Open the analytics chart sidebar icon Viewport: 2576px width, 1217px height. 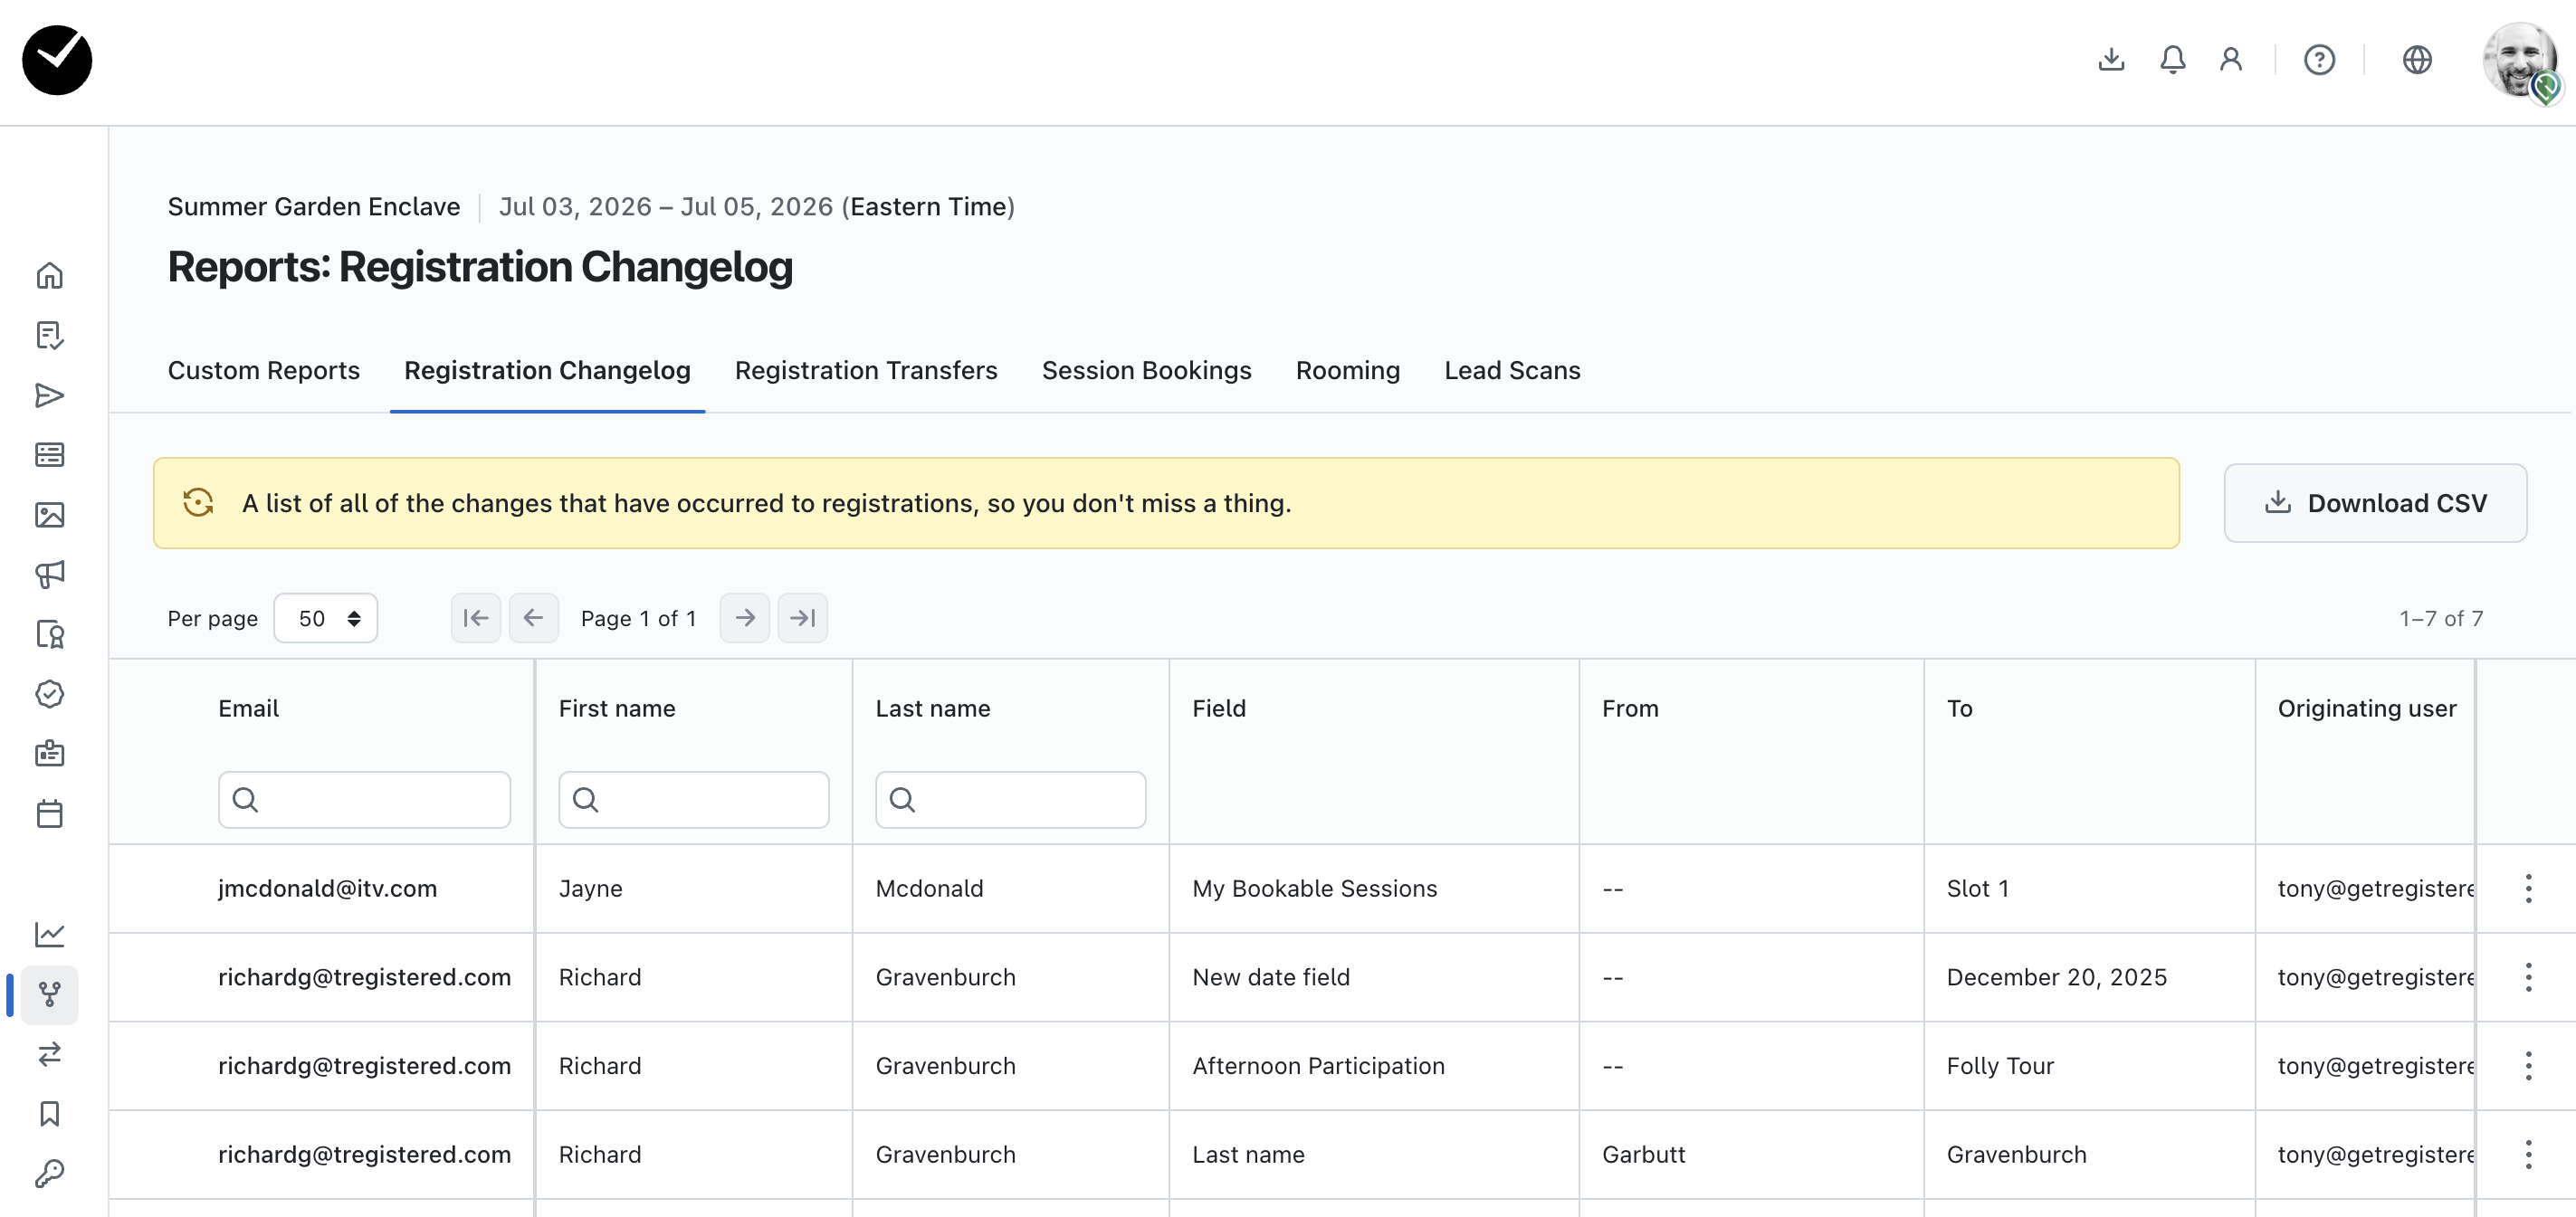point(49,934)
